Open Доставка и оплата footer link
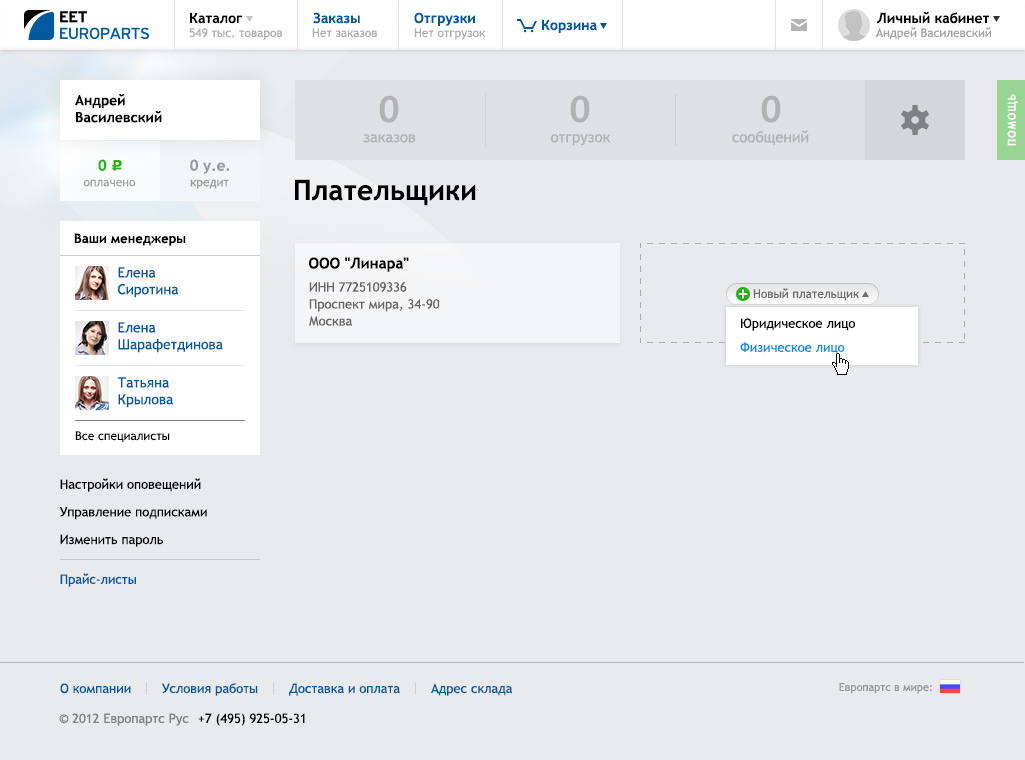This screenshot has width=1025, height=760. [344, 689]
